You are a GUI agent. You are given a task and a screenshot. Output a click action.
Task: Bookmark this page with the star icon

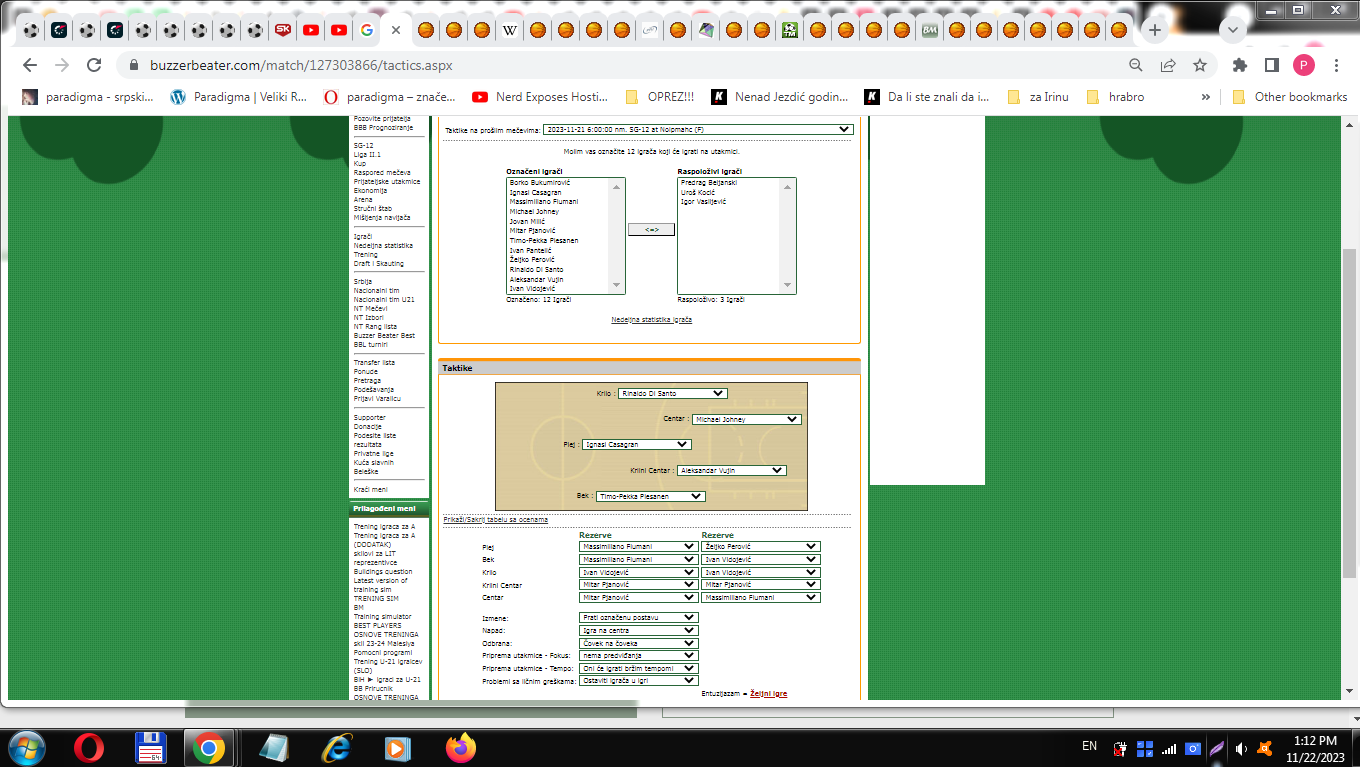click(1200, 65)
